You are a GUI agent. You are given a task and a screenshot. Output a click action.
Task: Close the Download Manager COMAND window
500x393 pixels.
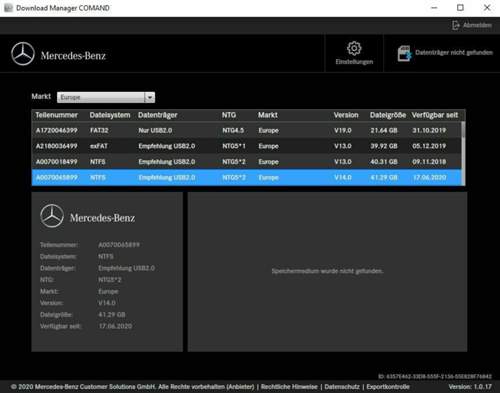point(487,8)
